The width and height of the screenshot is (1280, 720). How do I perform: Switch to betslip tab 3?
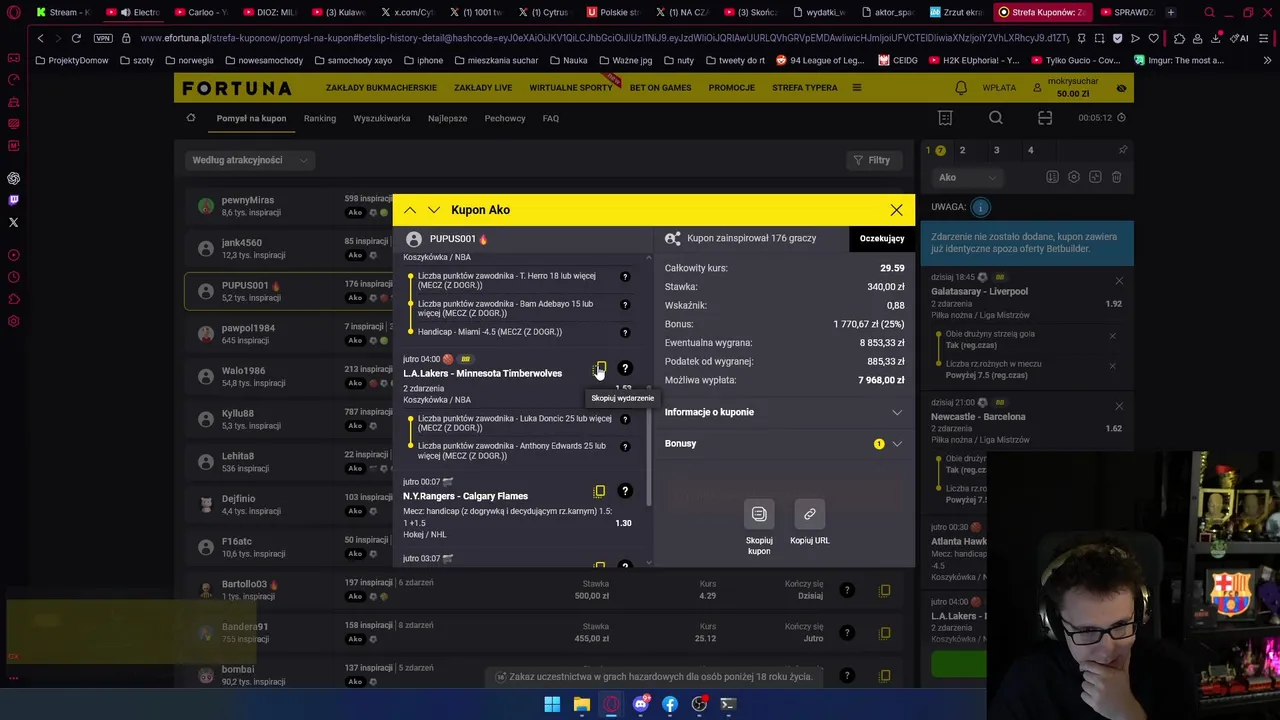point(996,150)
